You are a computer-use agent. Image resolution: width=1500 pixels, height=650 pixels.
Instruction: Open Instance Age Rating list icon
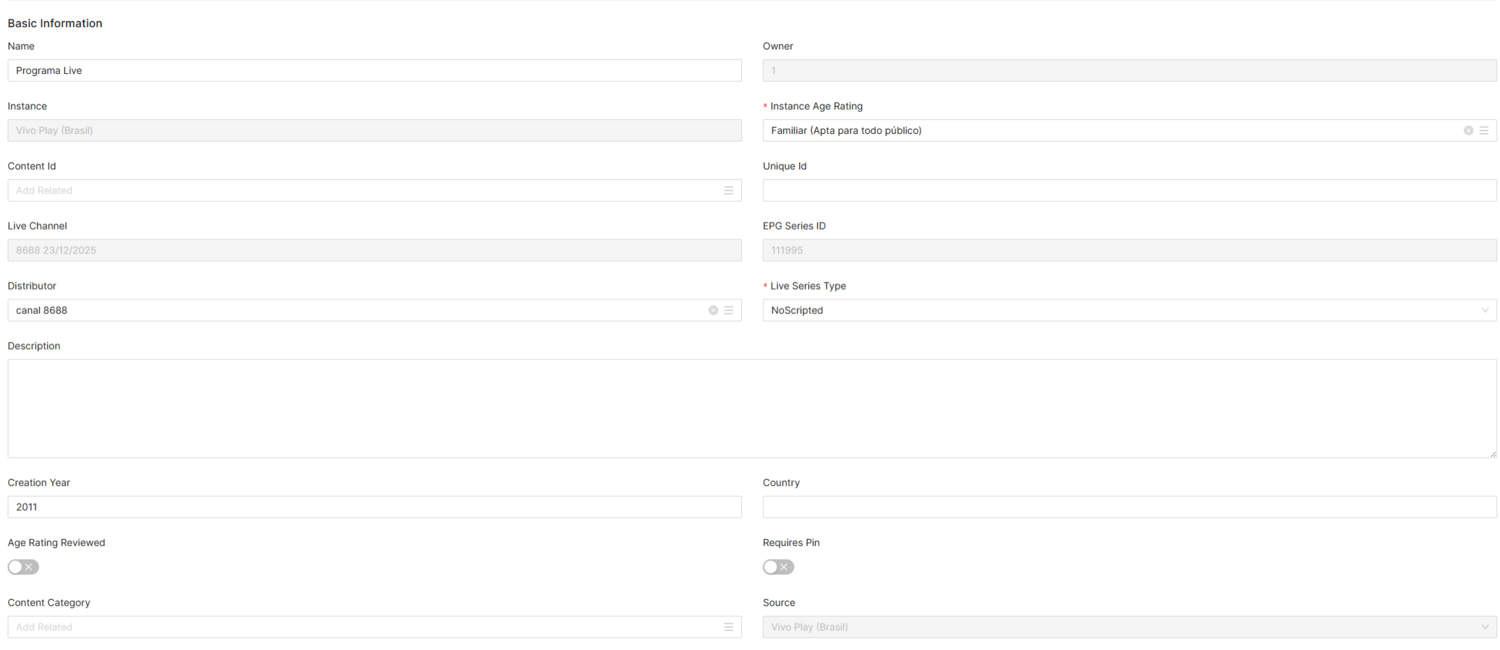point(1484,131)
